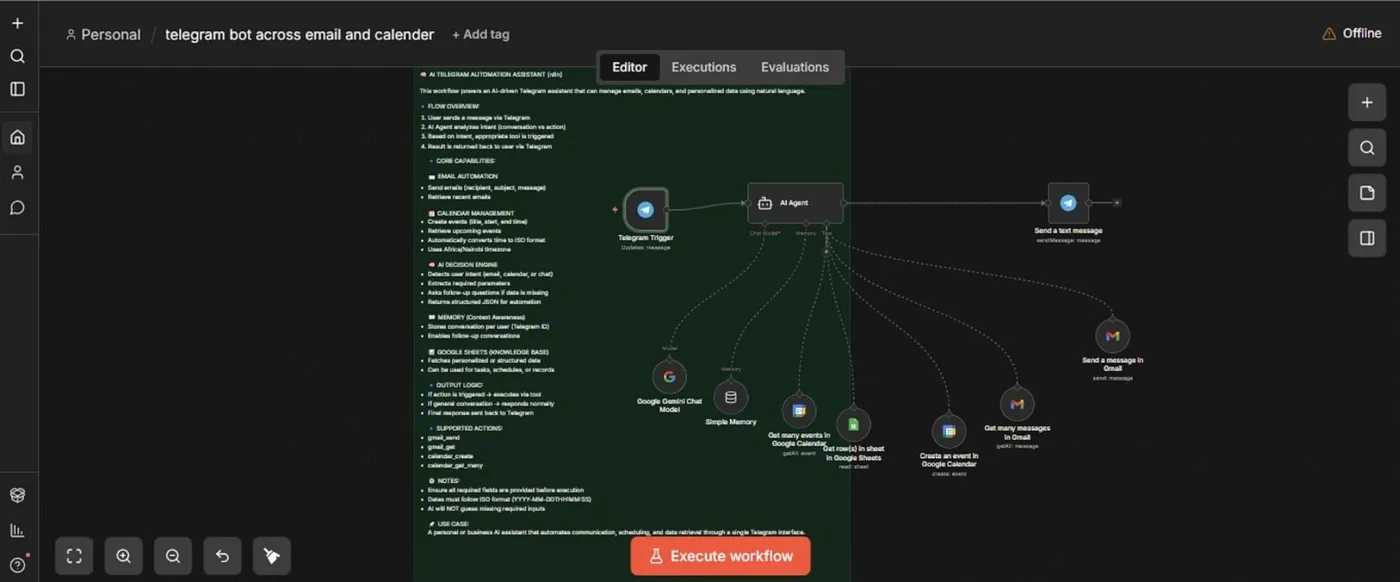Open search from the left sidebar
This screenshot has height=582, width=1400.
(17, 56)
